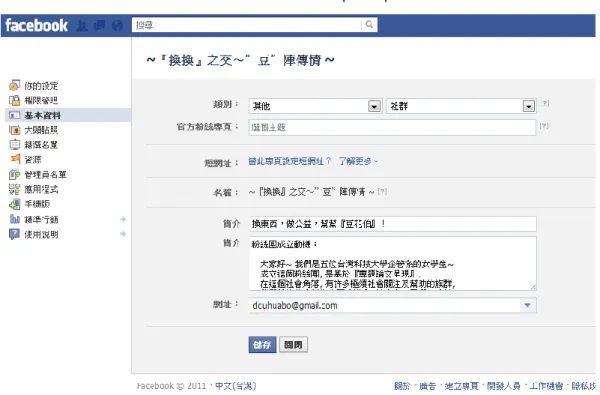Click the search magnifier button
Screen dimensions: 600x395
pos(369,25)
